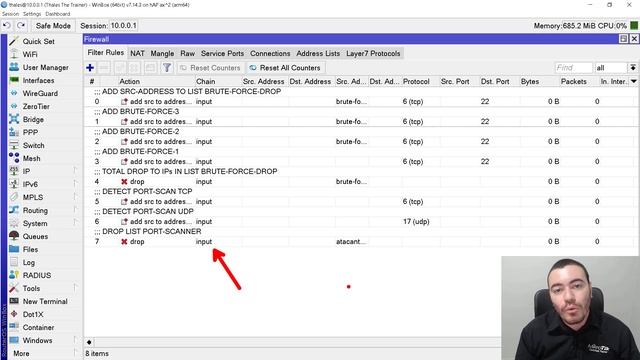This screenshot has width=640, height=360.
Task: Select the Filter Rules tab
Action: click(106, 53)
